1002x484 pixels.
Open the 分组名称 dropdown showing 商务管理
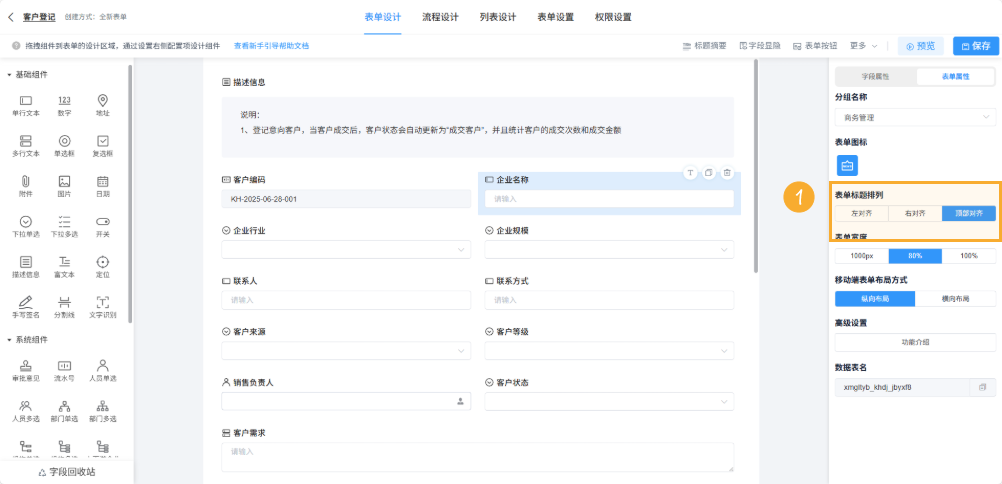[x=915, y=118]
